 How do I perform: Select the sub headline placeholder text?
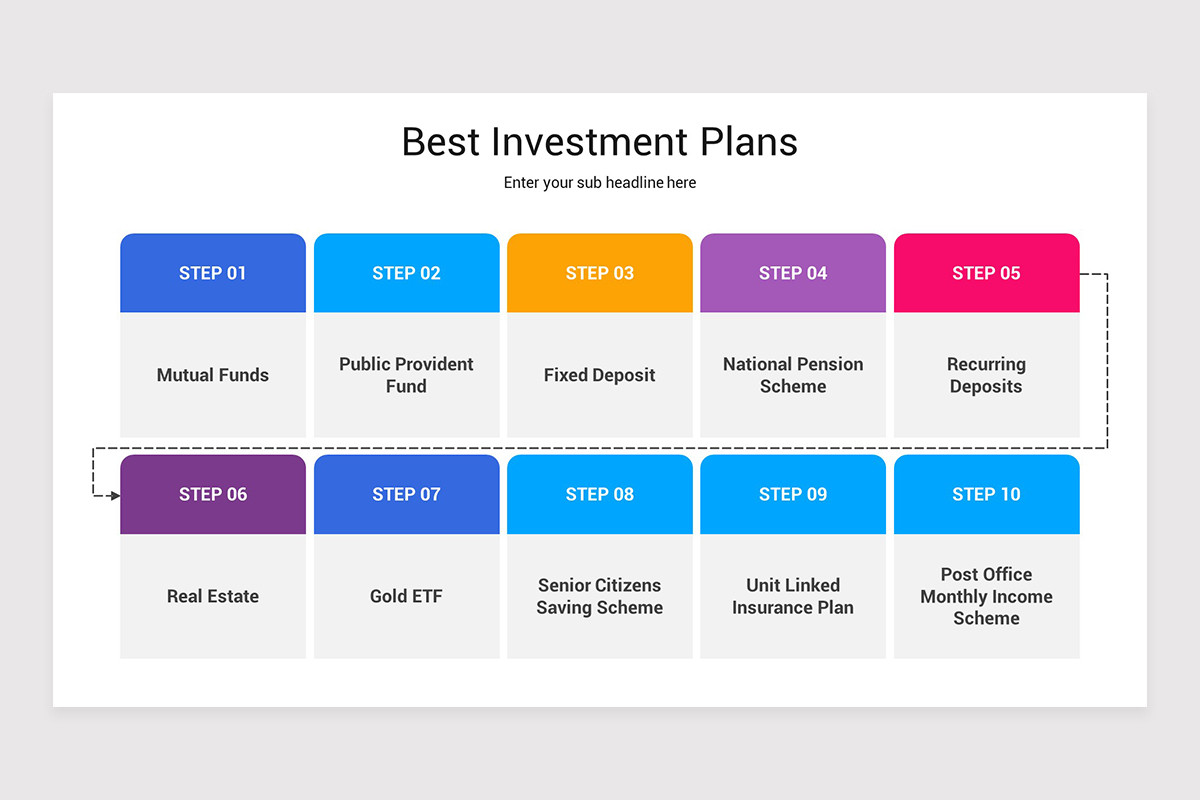(x=600, y=183)
